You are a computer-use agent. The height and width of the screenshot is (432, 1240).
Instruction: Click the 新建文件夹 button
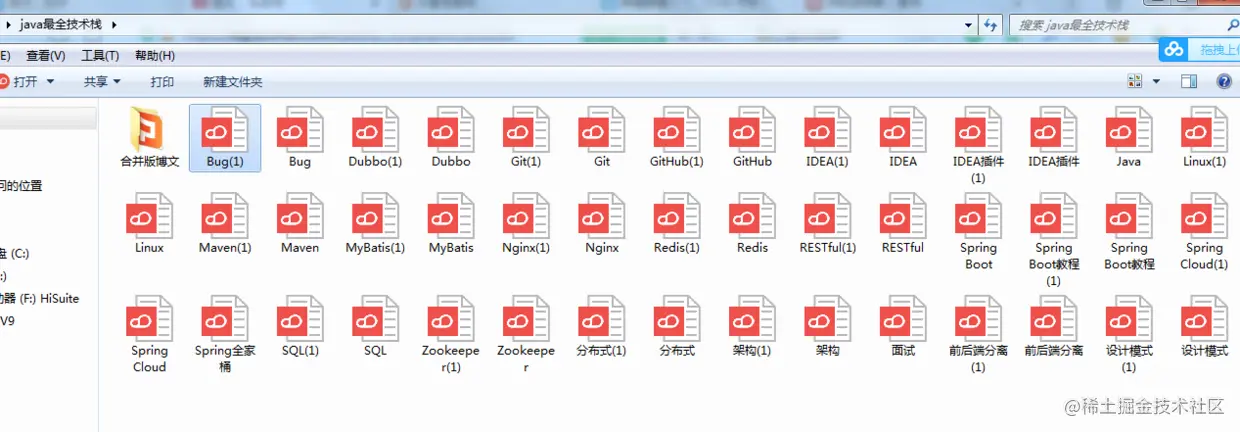[x=232, y=82]
